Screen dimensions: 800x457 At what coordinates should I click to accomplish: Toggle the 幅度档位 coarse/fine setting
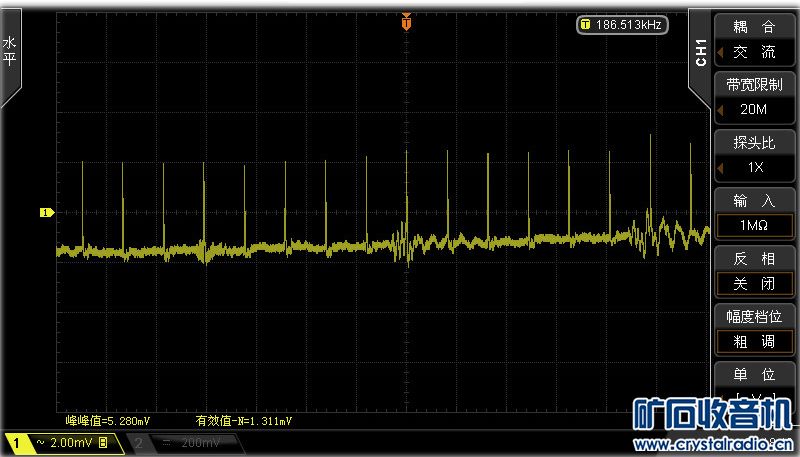[x=753, y=341]
